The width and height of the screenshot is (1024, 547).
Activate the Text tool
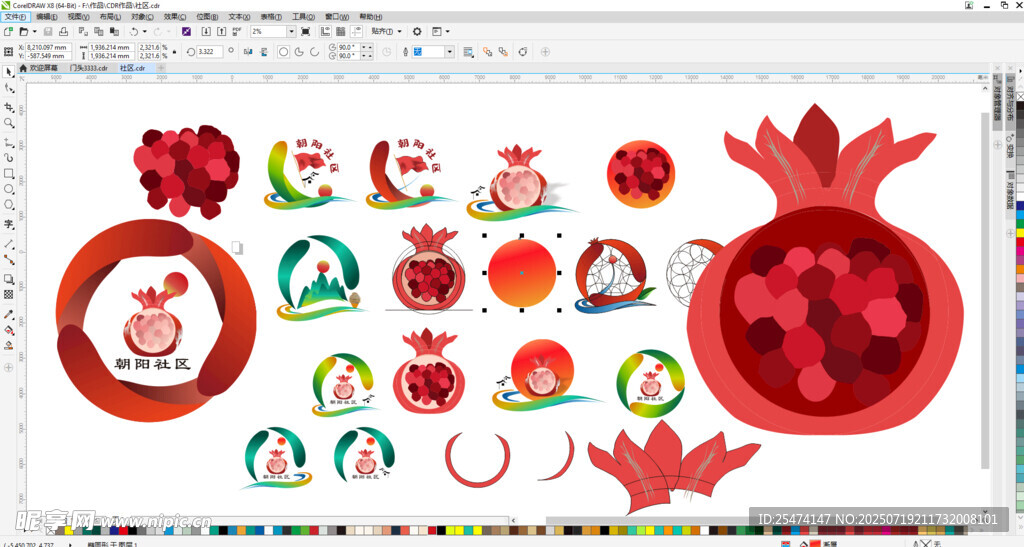(x=9, y=224)
